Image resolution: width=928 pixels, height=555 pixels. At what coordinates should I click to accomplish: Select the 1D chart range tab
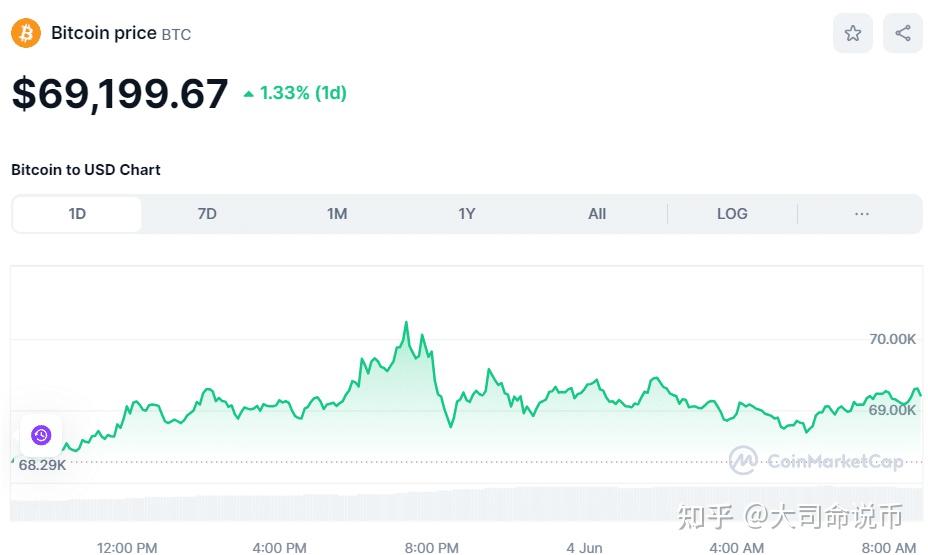[x=77, y=214]
